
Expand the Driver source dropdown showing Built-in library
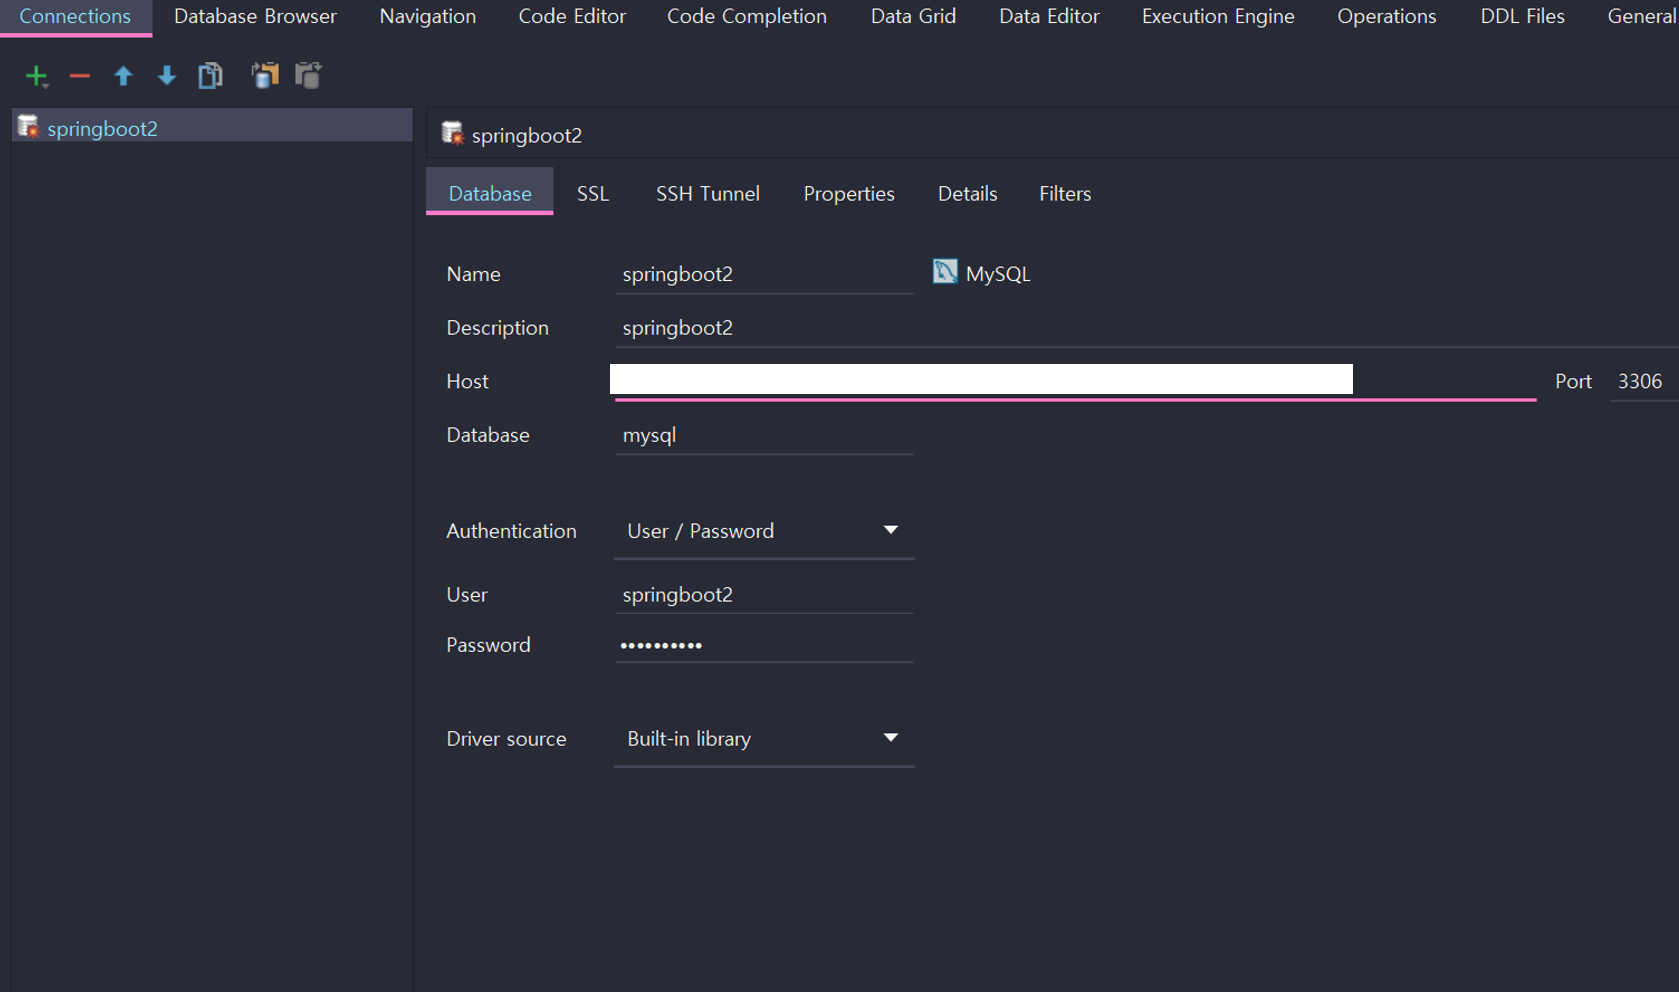point(764,739)
